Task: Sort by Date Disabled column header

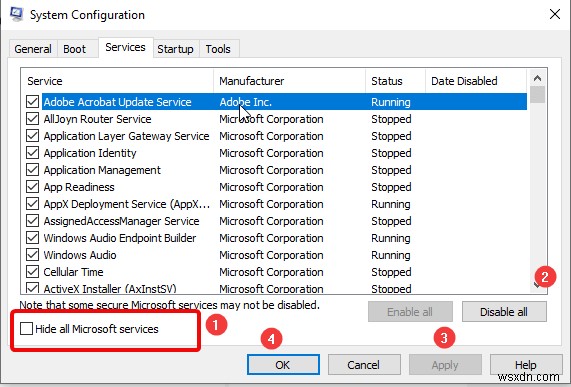Action: 476,81
